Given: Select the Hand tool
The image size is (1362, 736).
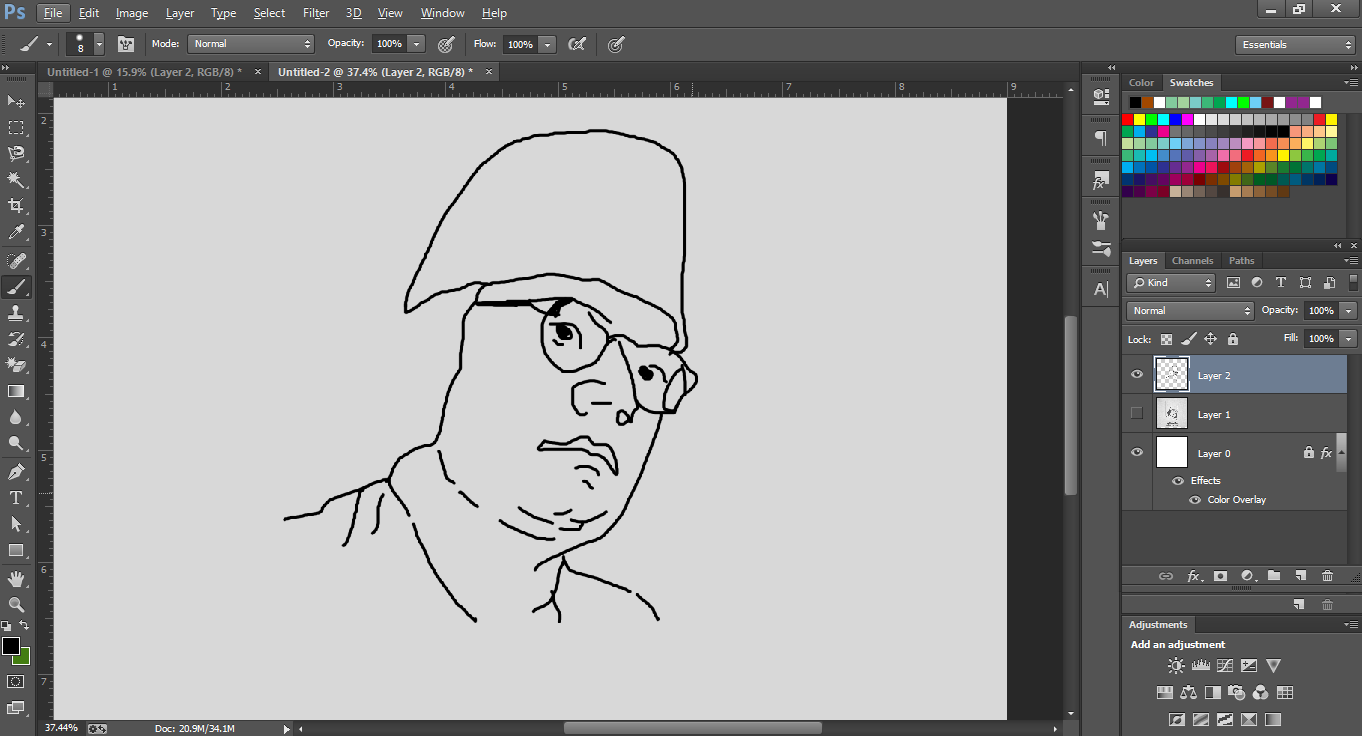Looking at the screenshot, I should 16,579.
